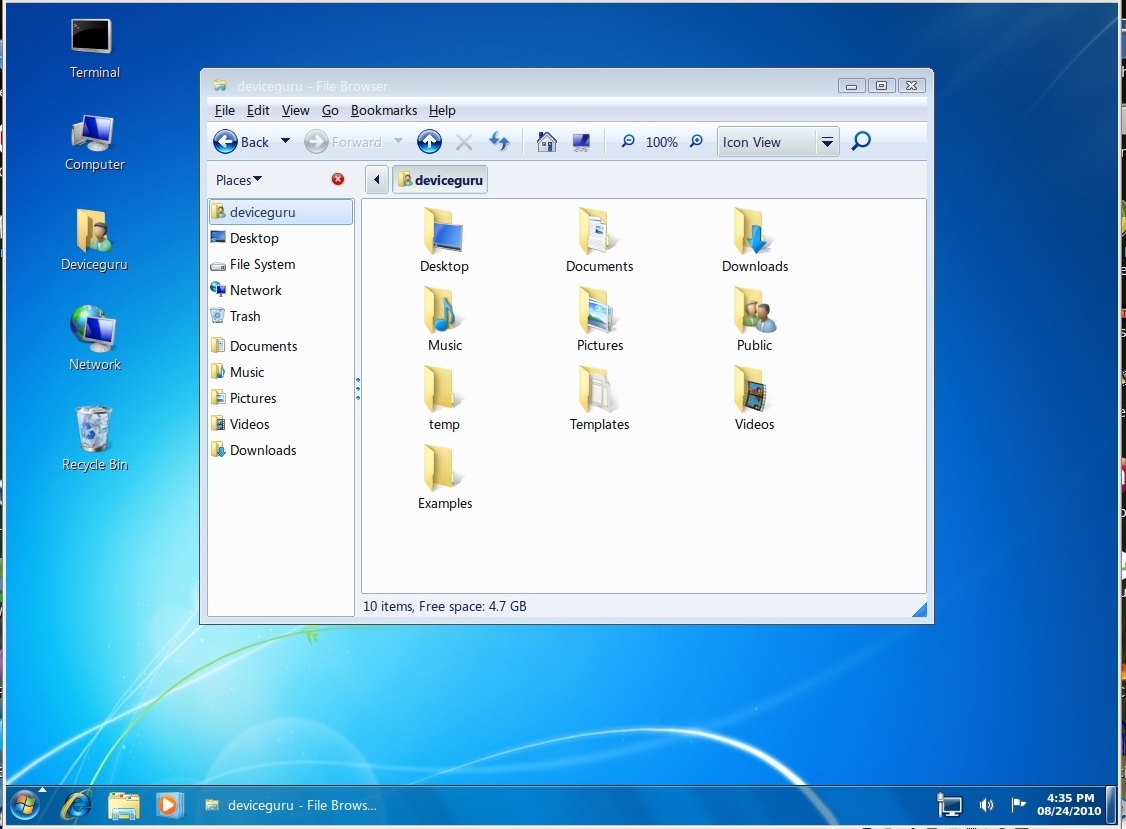Expand the Back history dropdown arrow

tap(285, 142)
